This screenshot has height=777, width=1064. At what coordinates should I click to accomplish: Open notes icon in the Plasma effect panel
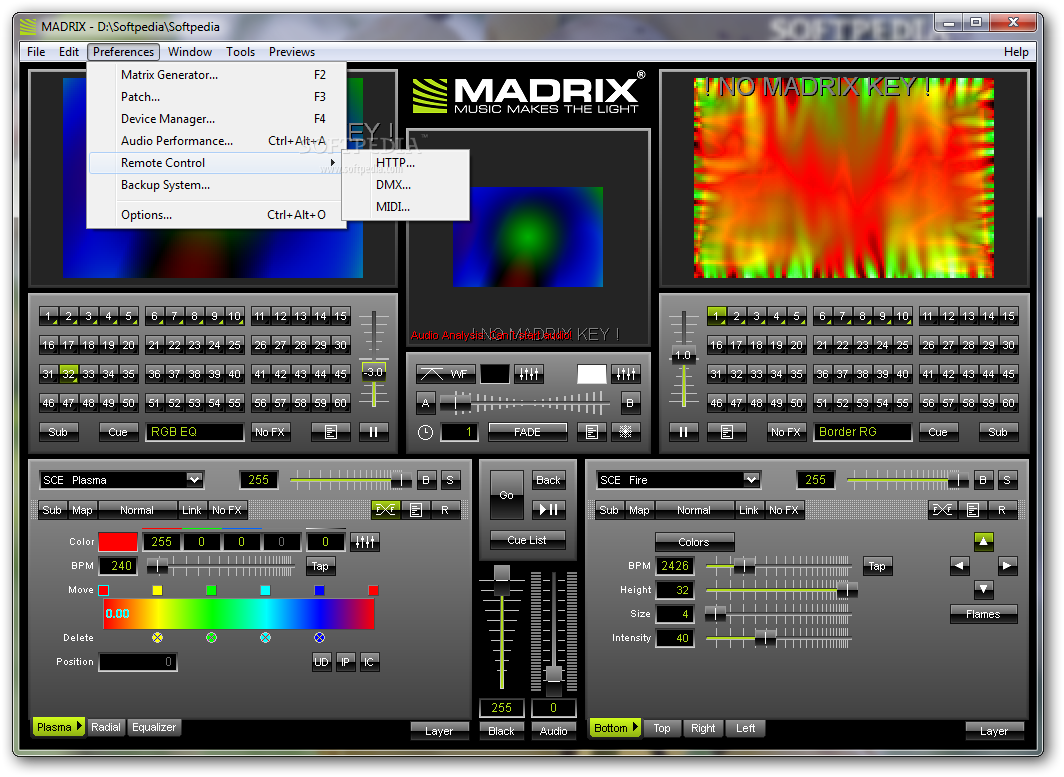[x=416, y=510]
